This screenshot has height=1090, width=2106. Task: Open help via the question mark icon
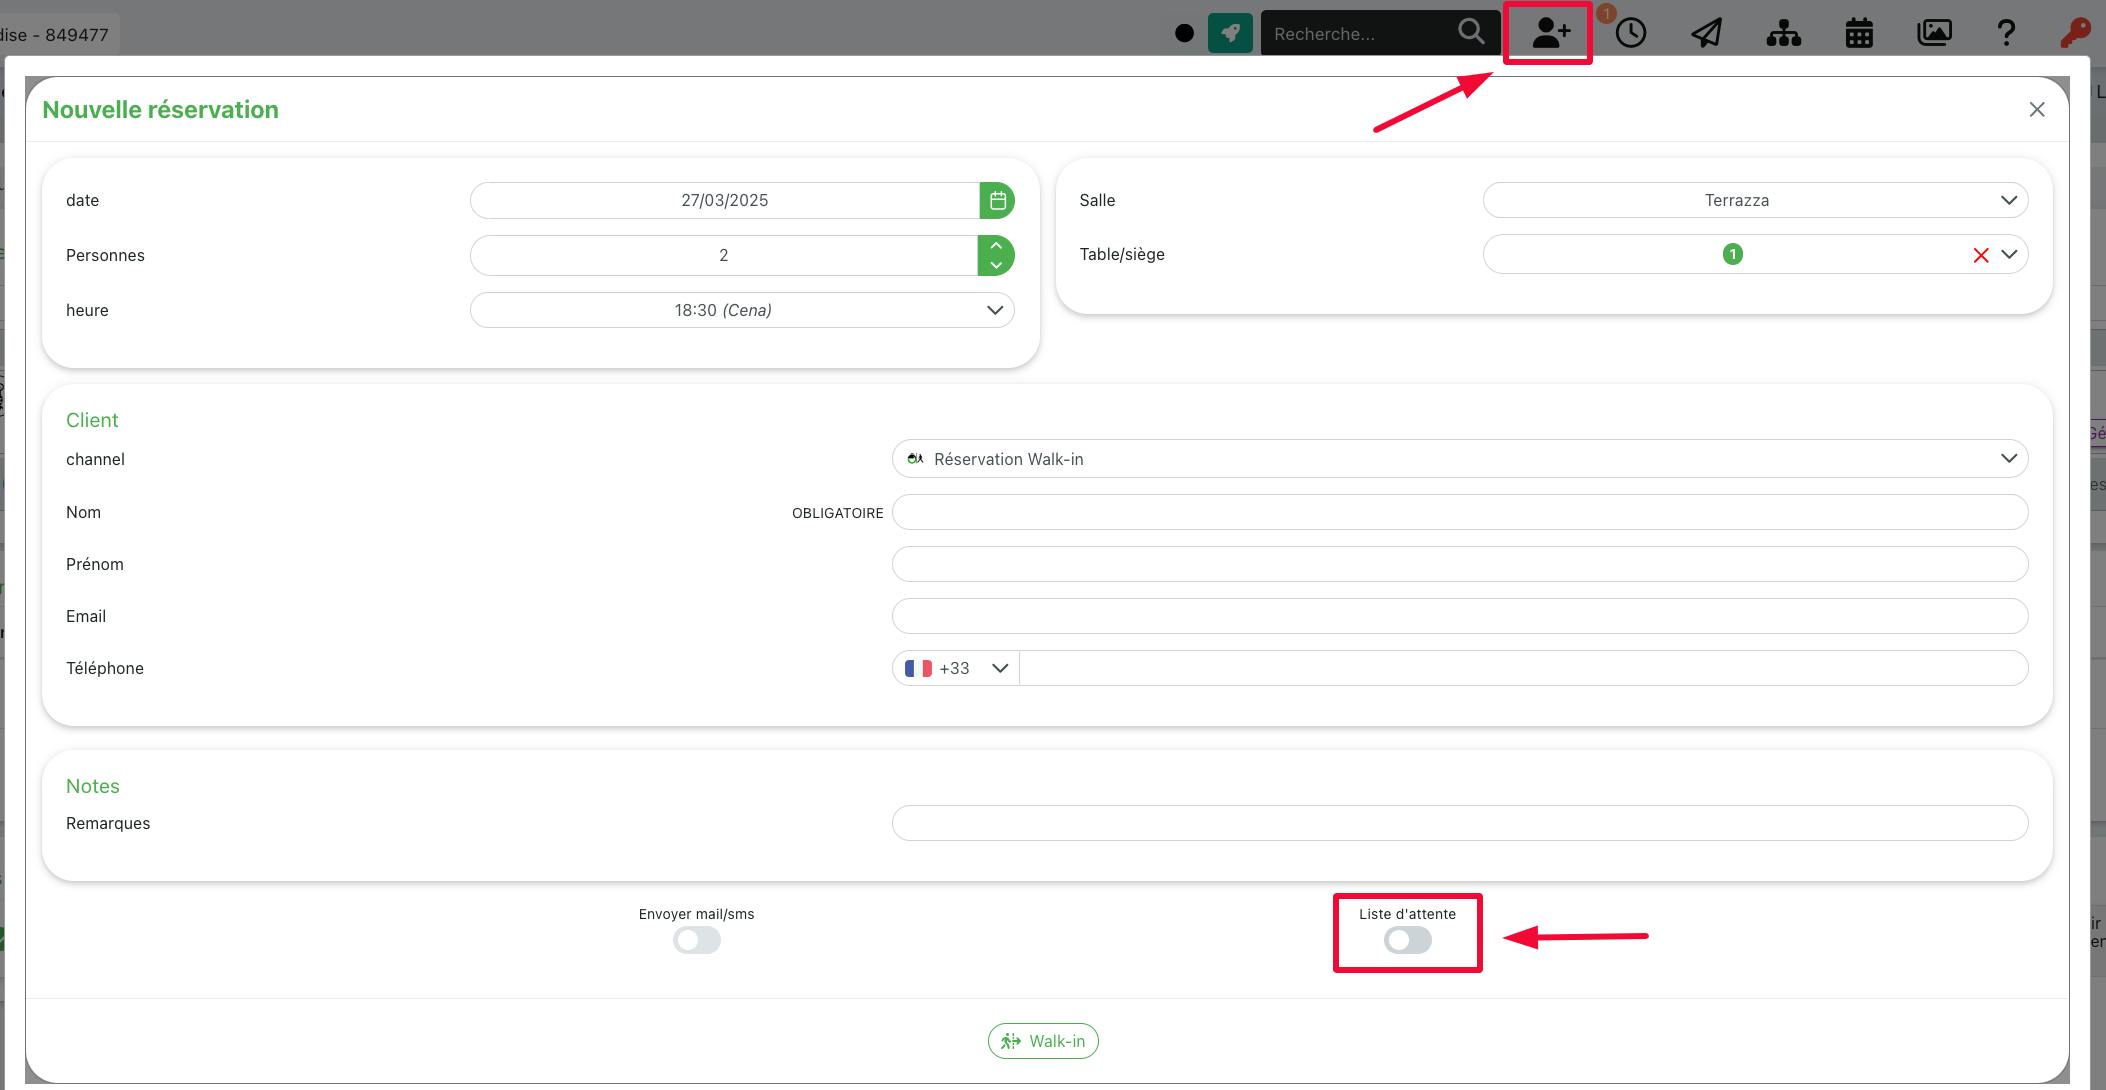click(x=2006, y=33)
